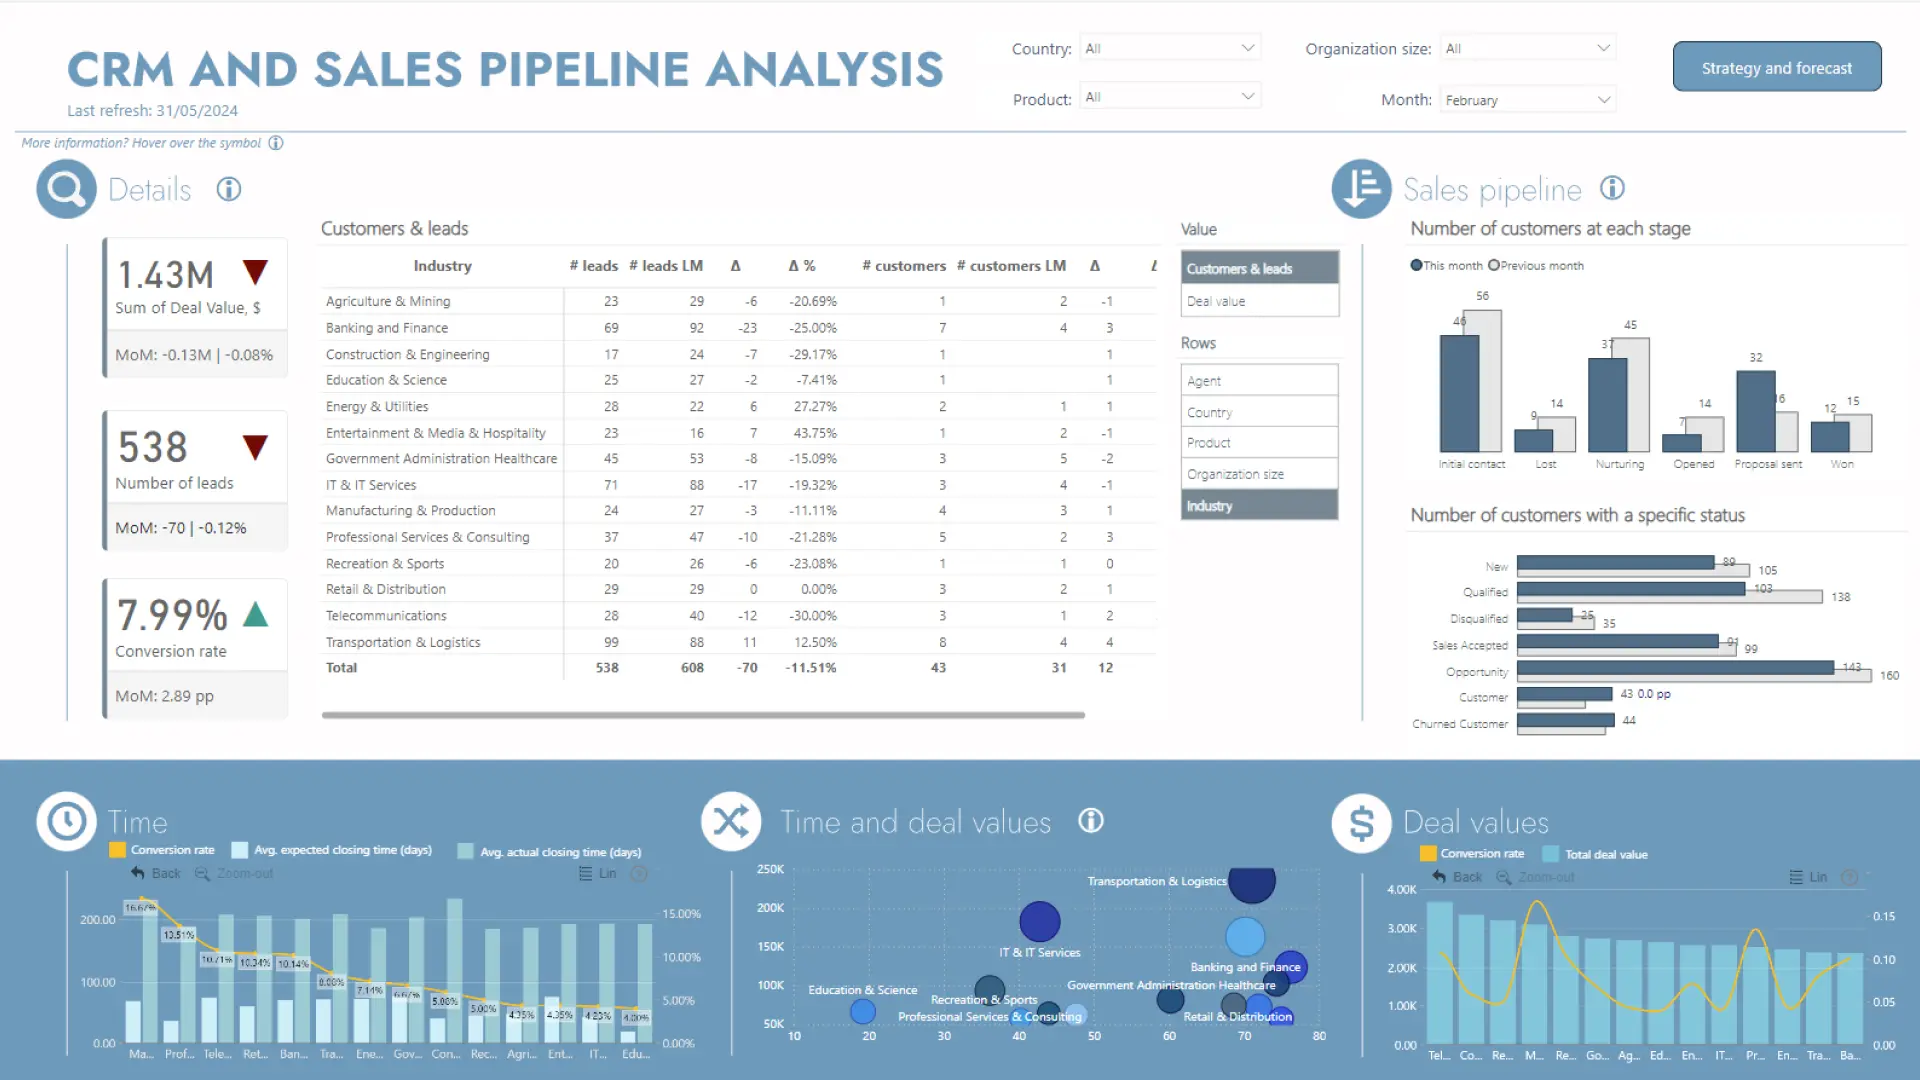This screenshot has width=1920, height=1080.
Task: Click the up triangle on the Conversion rate card
Action: 256,614
